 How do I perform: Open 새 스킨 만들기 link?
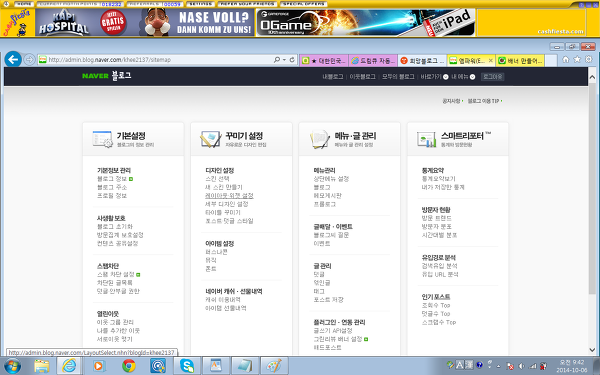point(224,187)
